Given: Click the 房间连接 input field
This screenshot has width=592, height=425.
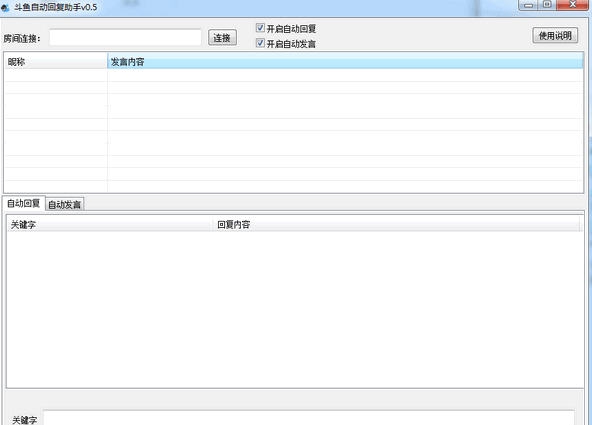Looking at the screenshot, I should point(125,37).
